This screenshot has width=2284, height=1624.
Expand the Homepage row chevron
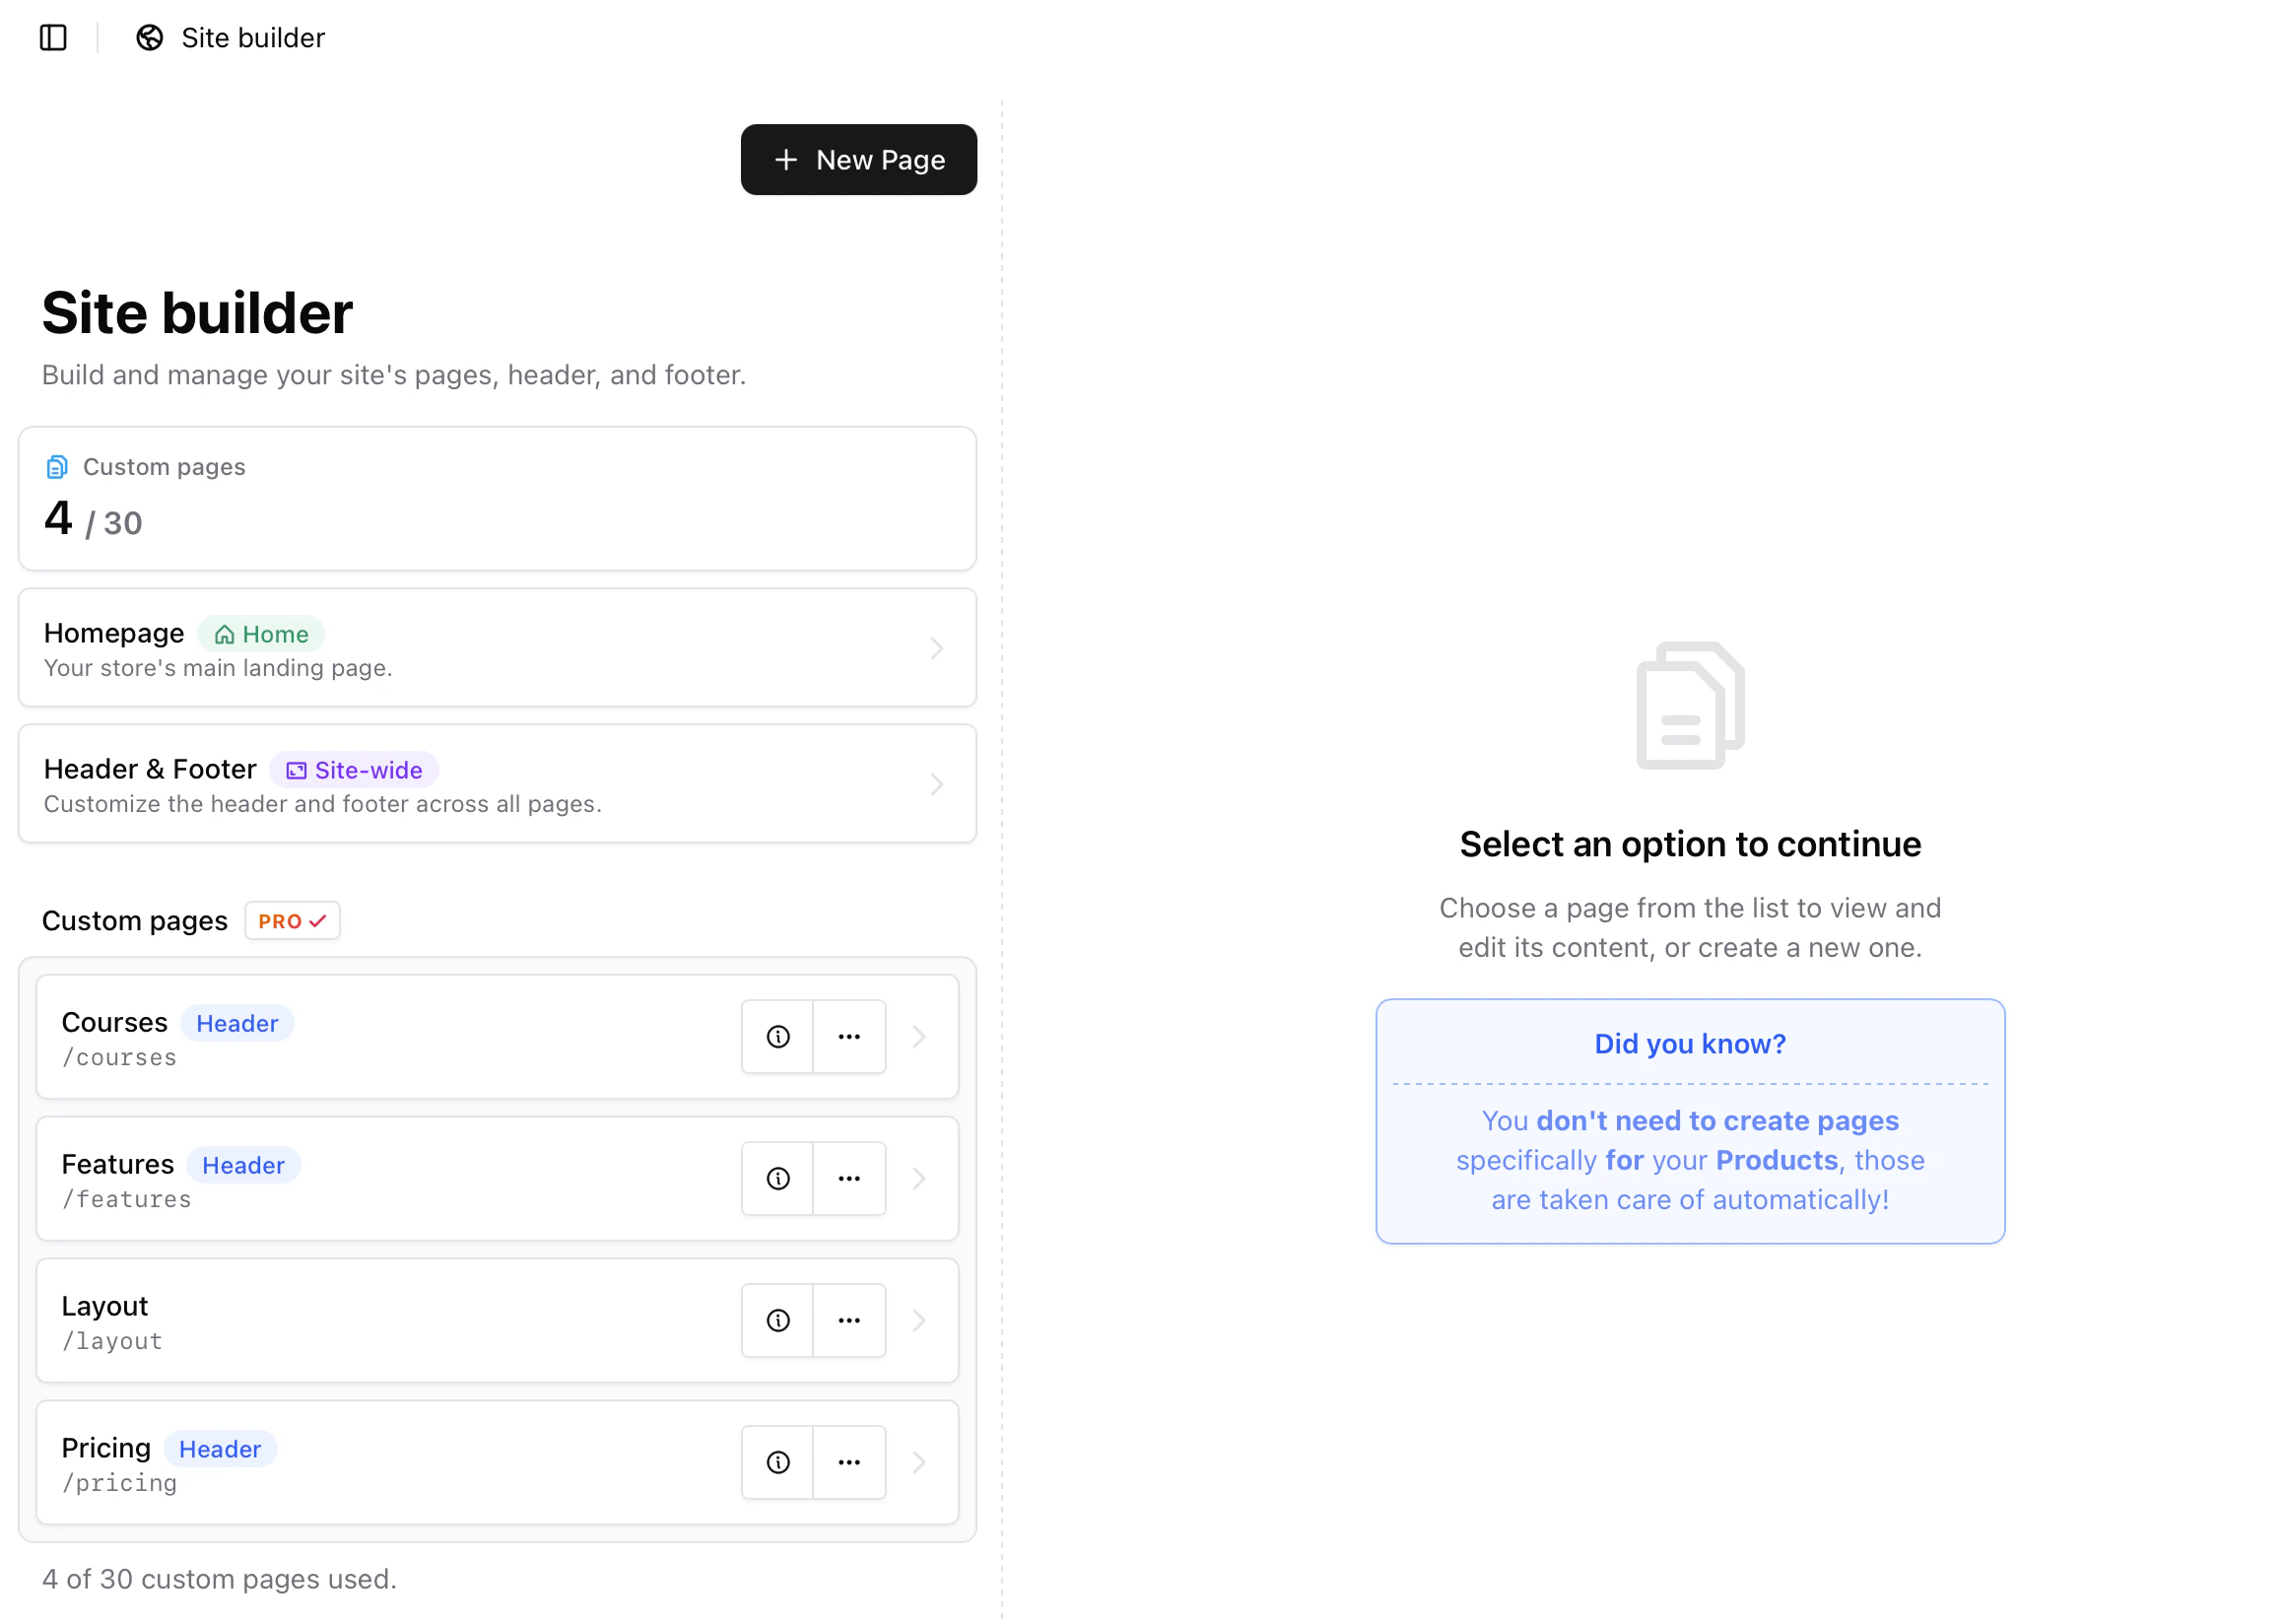936,649
